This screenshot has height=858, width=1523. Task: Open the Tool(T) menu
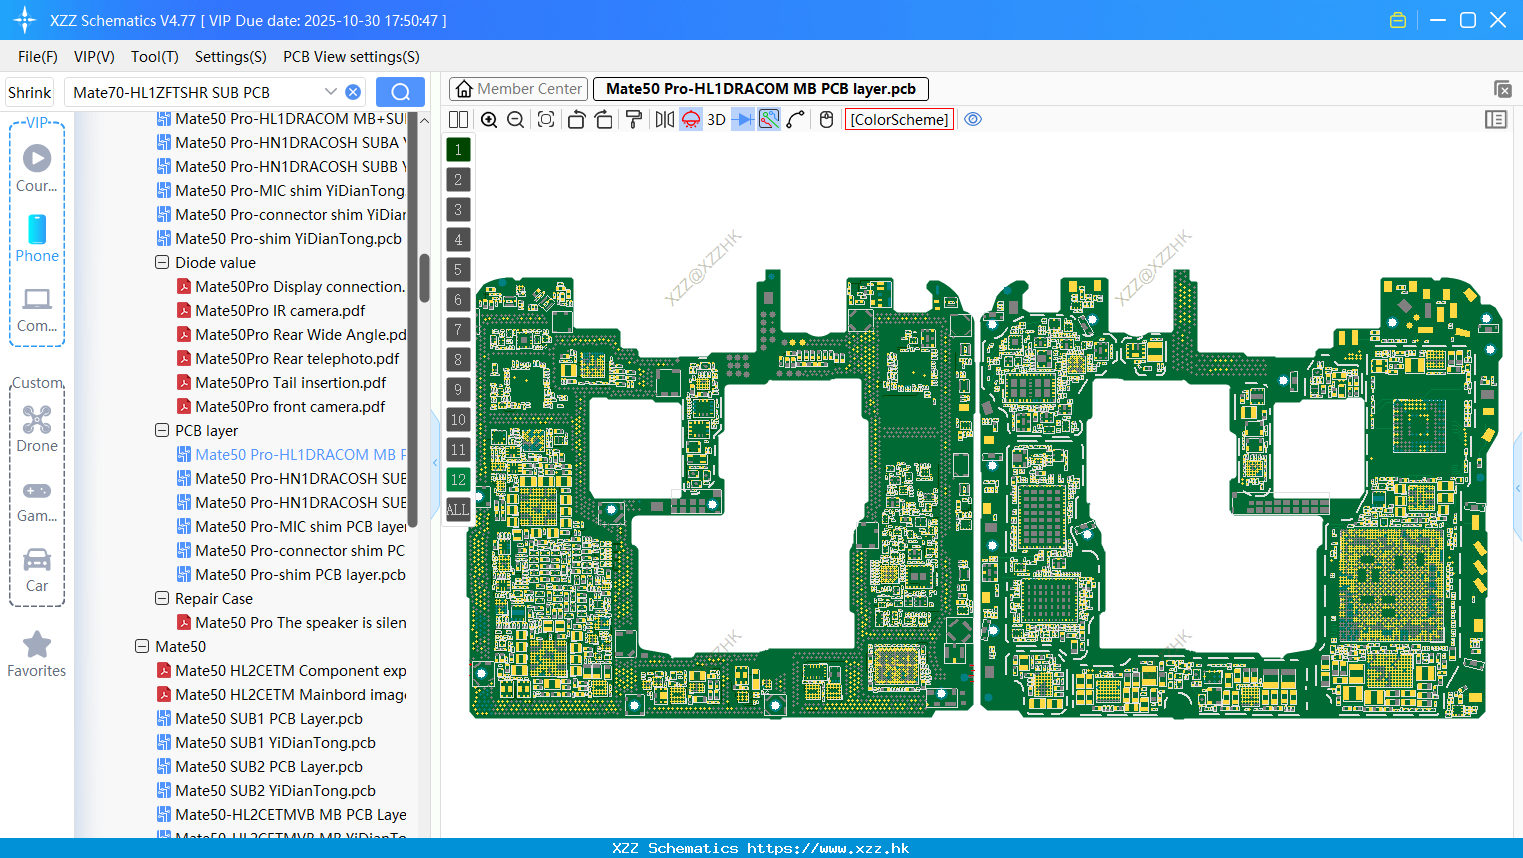pyautogui.click(x=155, y=57)
